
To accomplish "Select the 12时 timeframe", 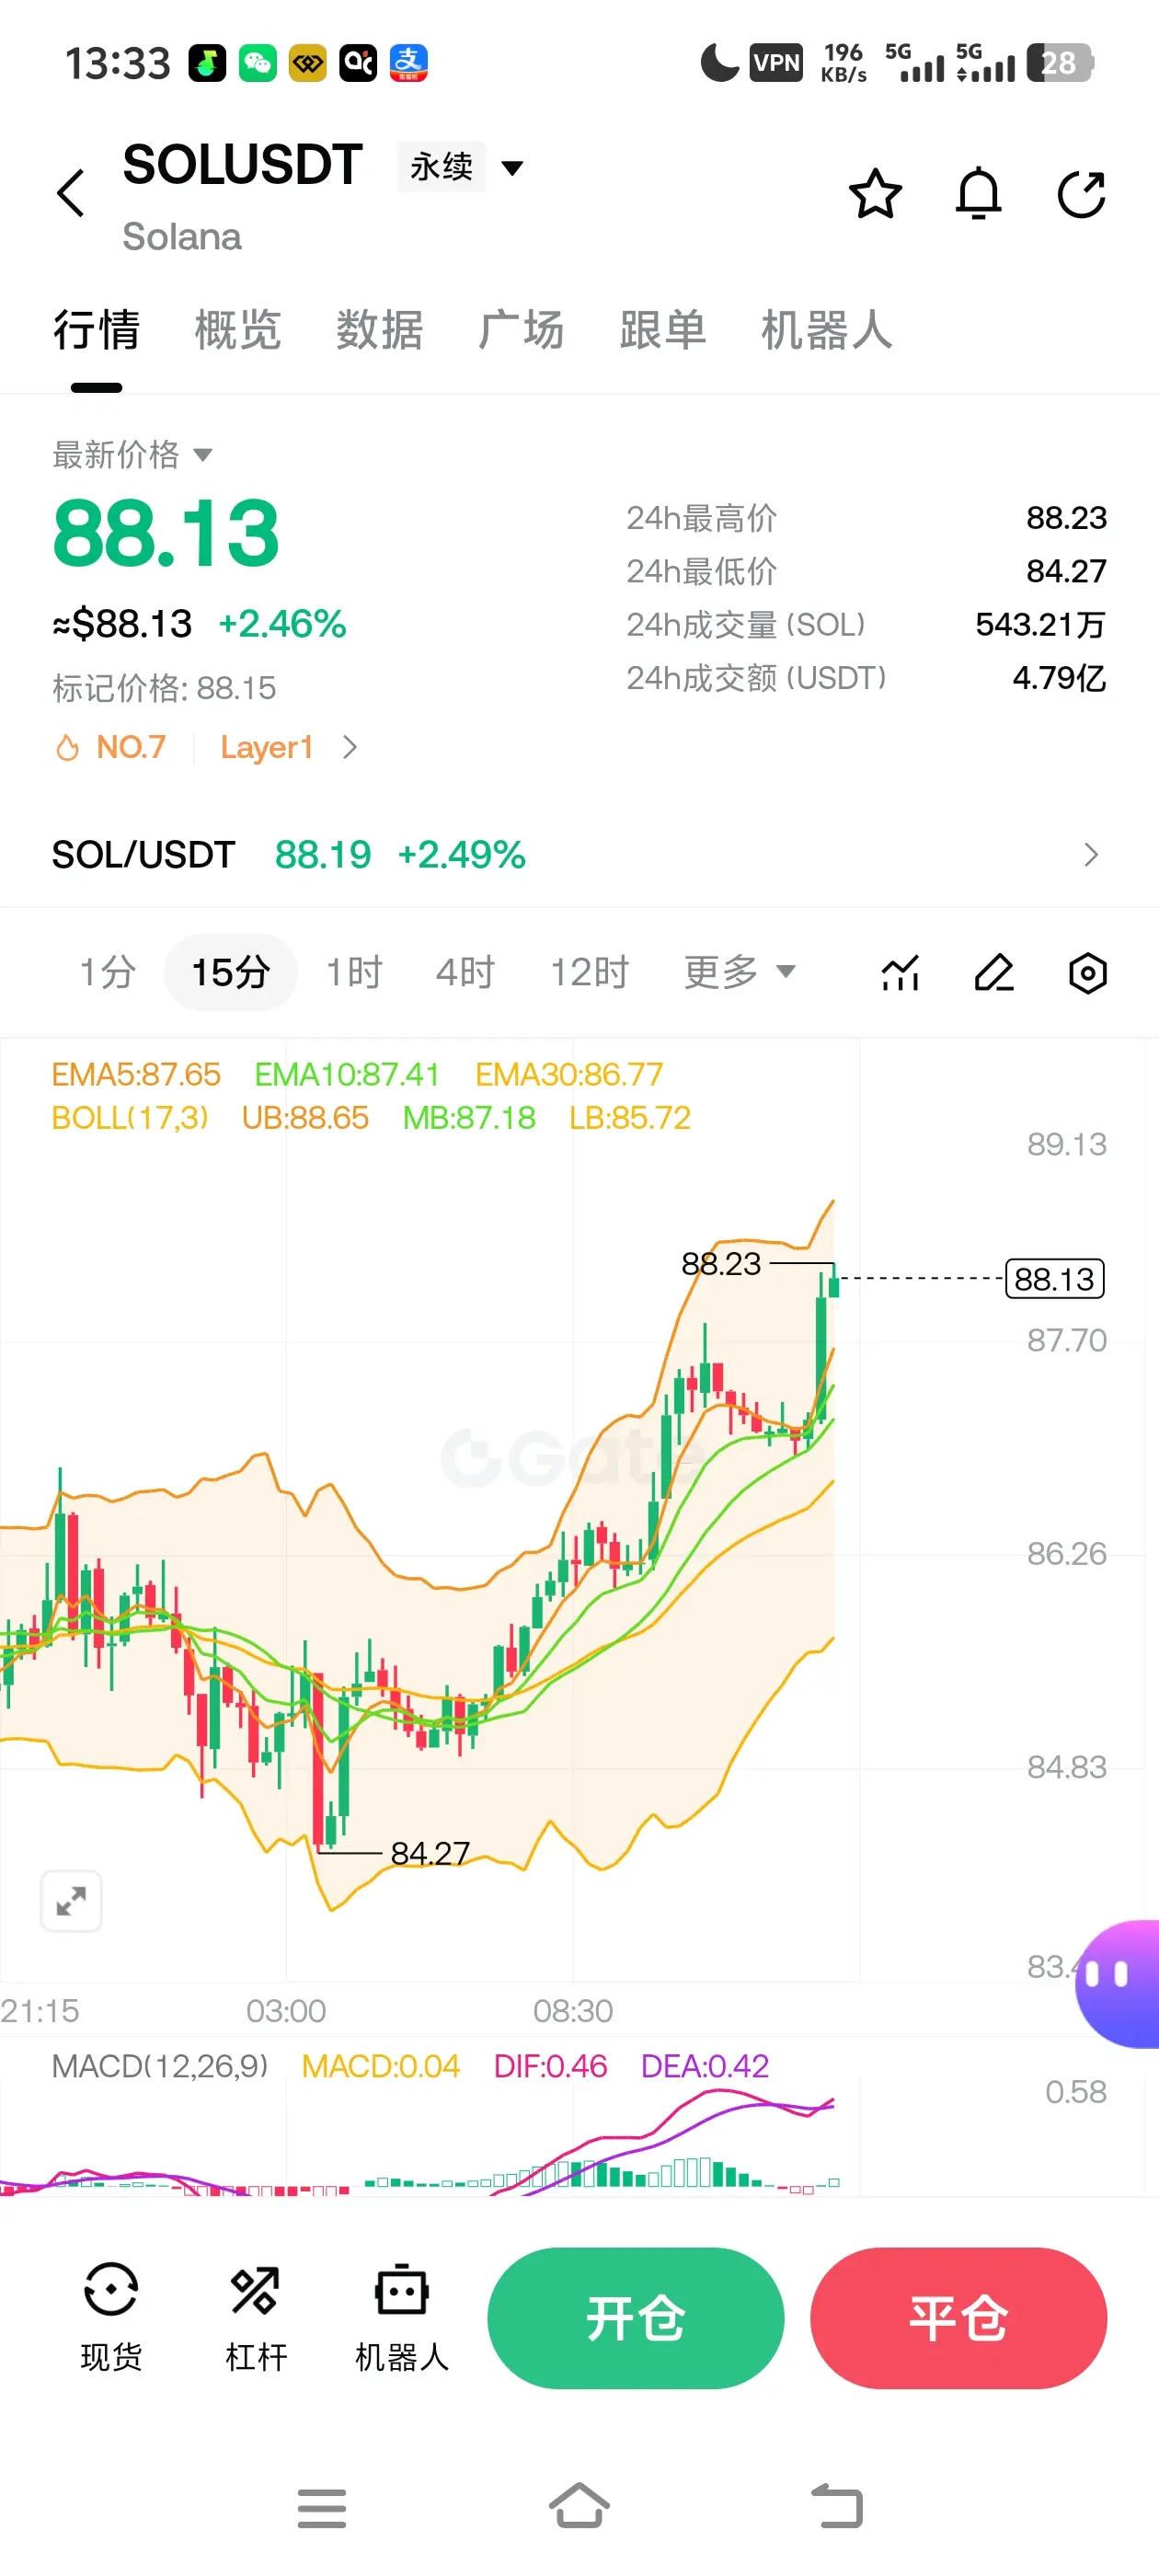I will tap(589, 972).
